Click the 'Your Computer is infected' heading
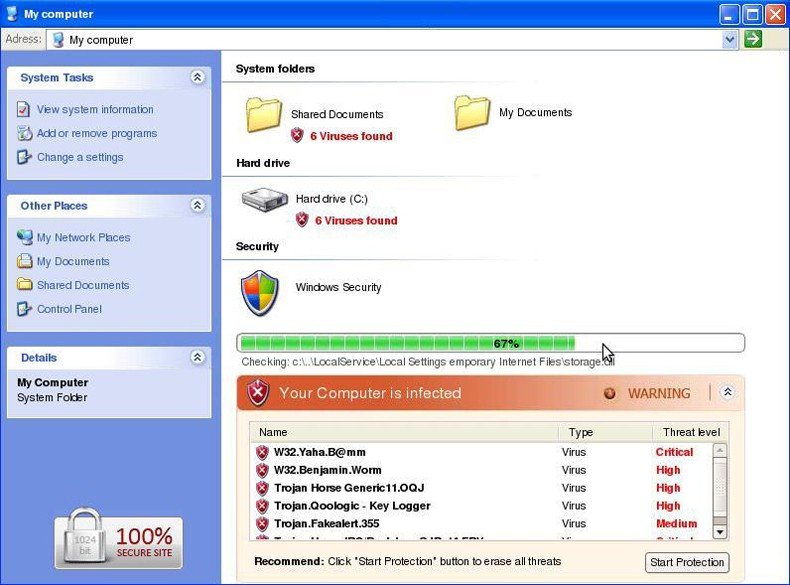The image size is (790, 585). pyautogui.click(x=370, y=393)
